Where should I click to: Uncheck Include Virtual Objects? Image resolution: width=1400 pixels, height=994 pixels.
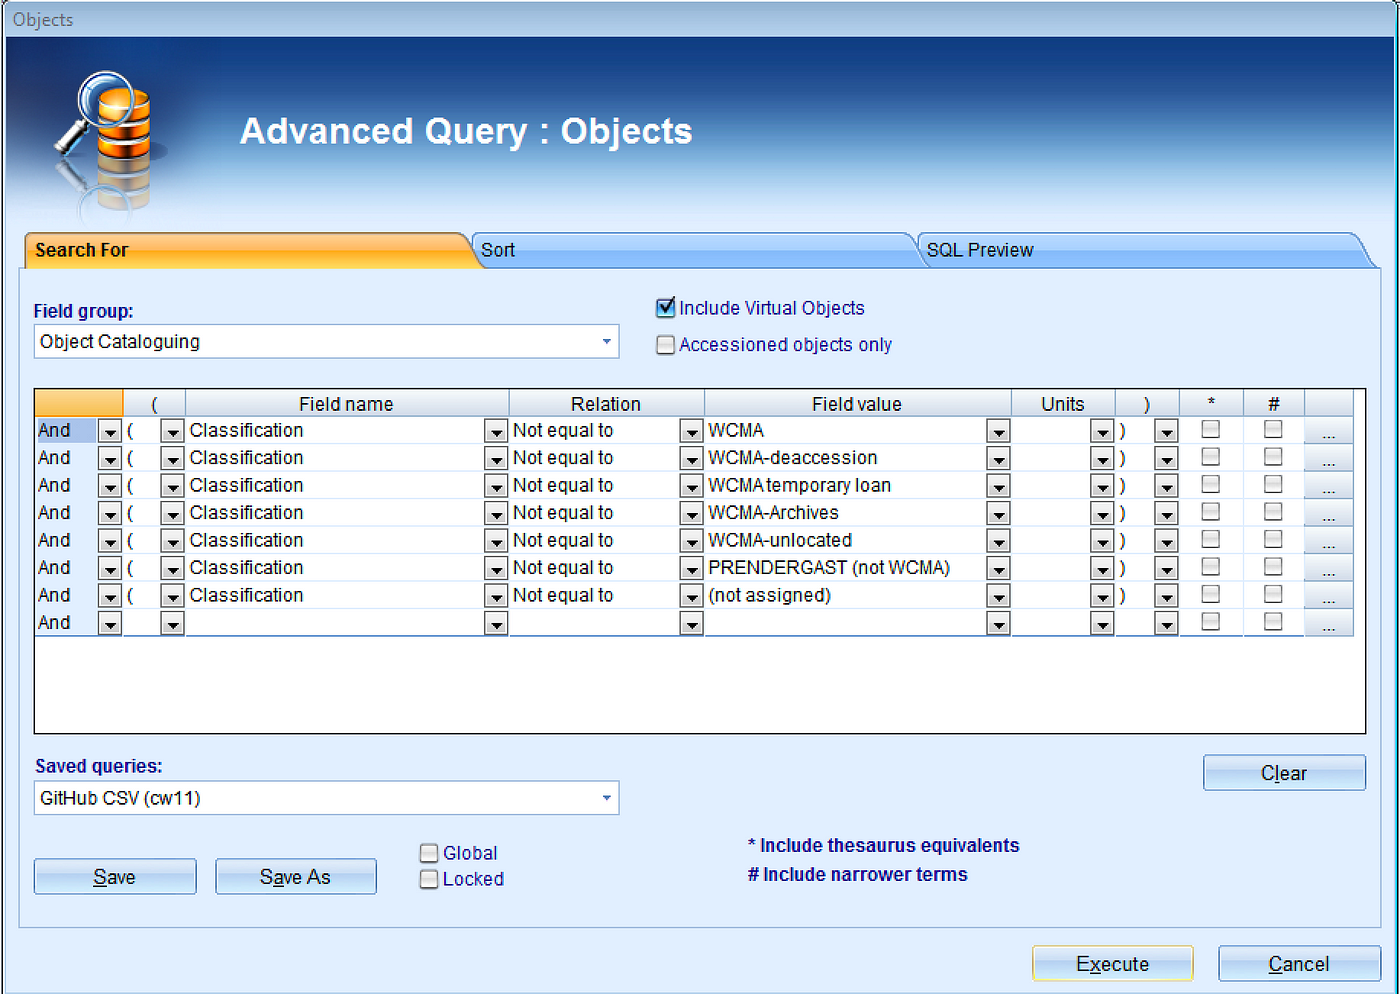coord(666,308)
